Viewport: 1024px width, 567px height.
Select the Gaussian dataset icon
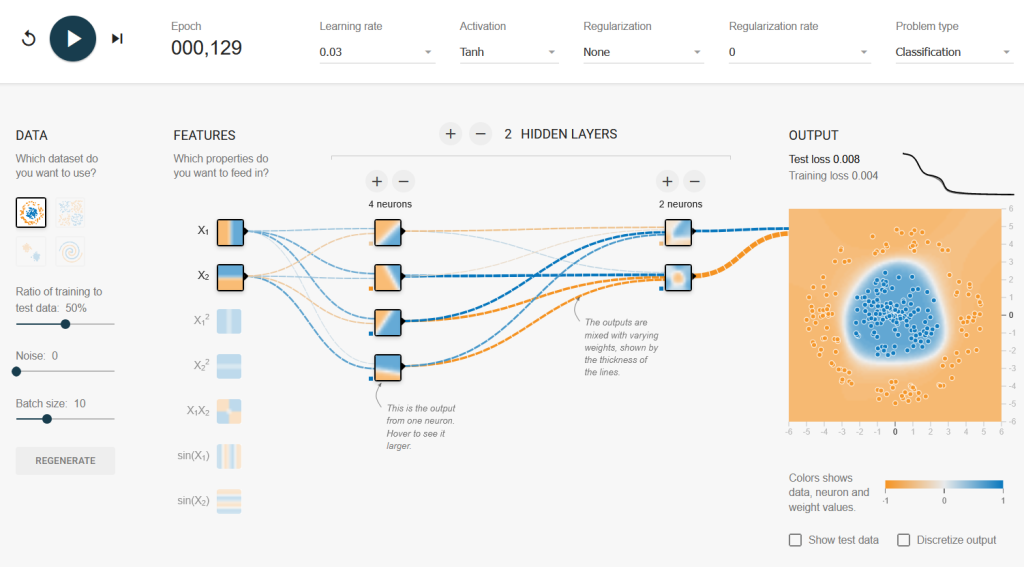click(x=31, y=251)
